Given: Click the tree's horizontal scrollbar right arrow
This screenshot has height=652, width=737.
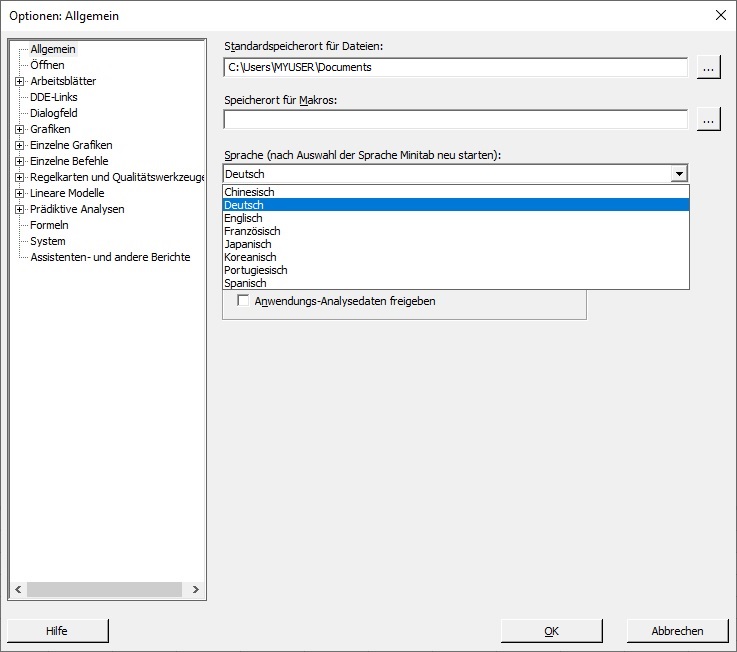Looking at the screenshot, I should (196, 589).
